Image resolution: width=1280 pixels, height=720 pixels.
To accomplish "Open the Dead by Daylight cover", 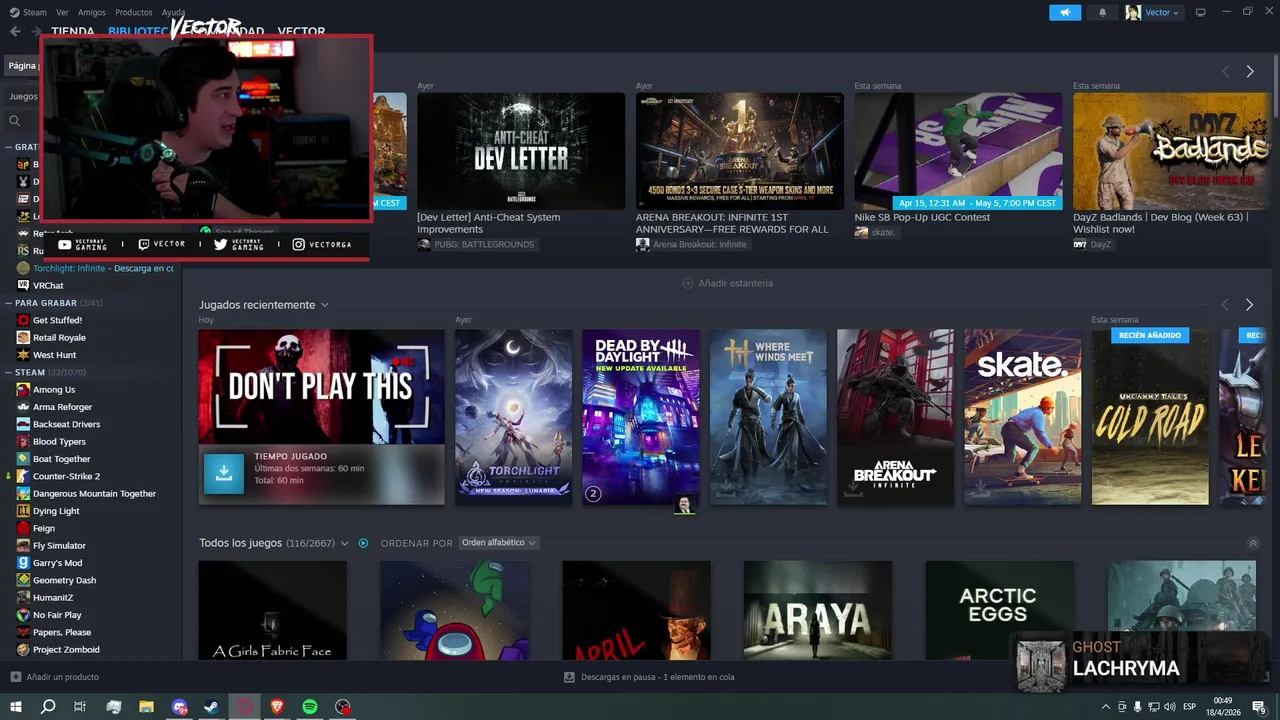I will click(641, 417).
